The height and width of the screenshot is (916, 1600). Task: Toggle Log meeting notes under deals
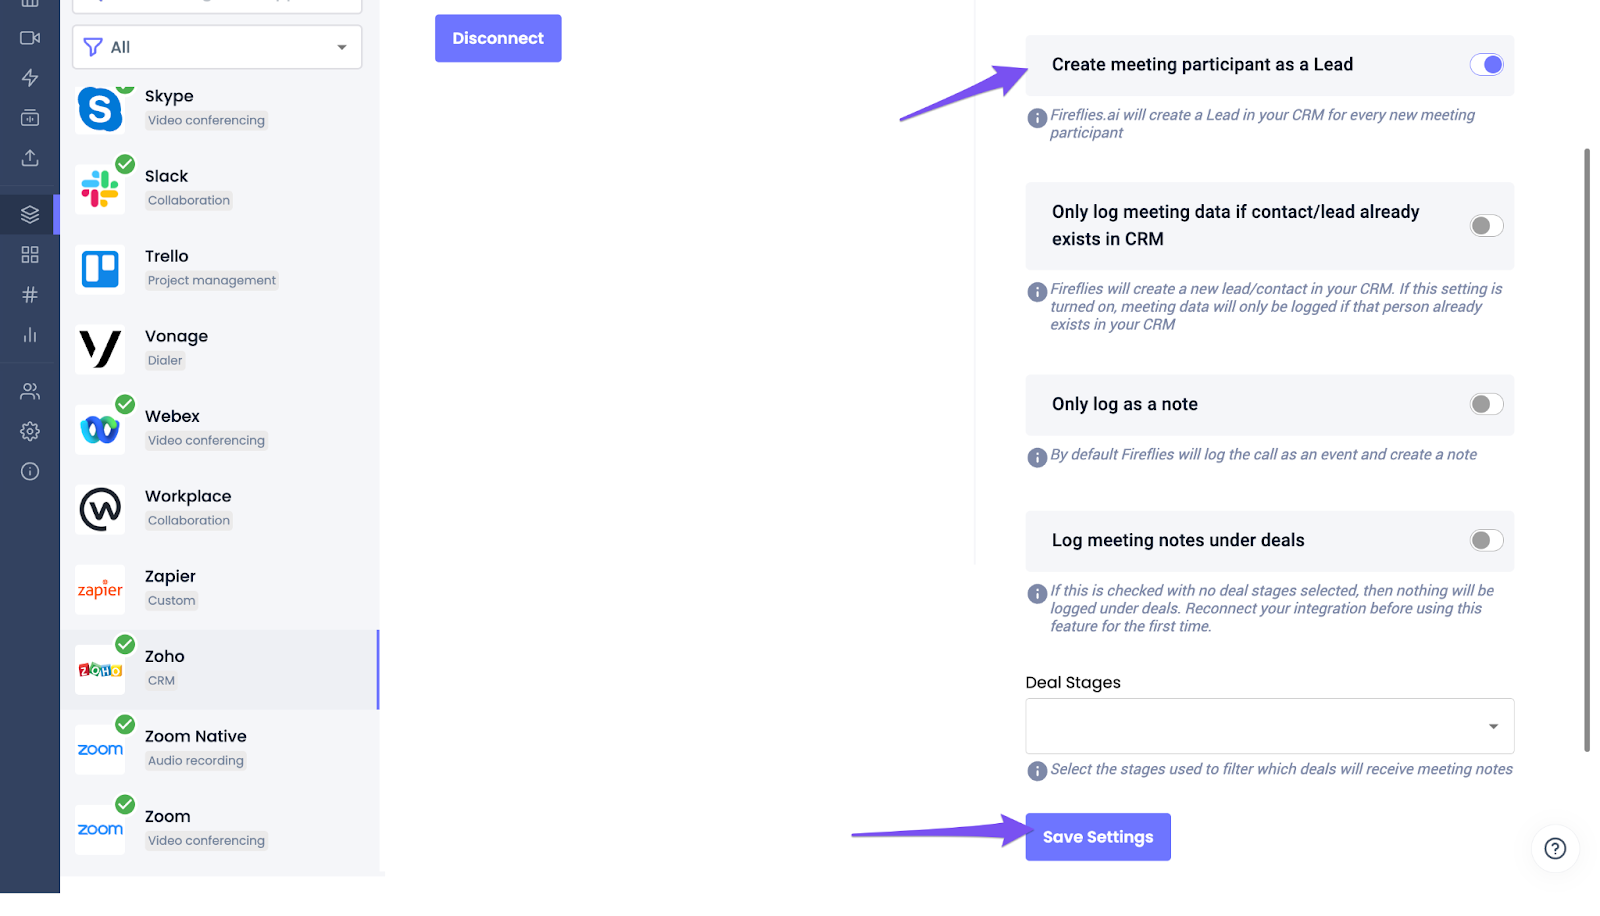point(1486,540)
